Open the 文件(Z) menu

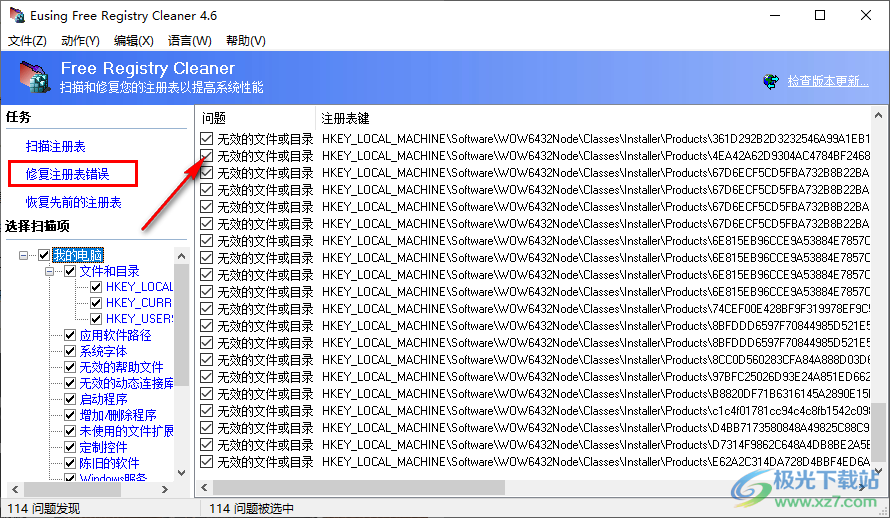27,41
